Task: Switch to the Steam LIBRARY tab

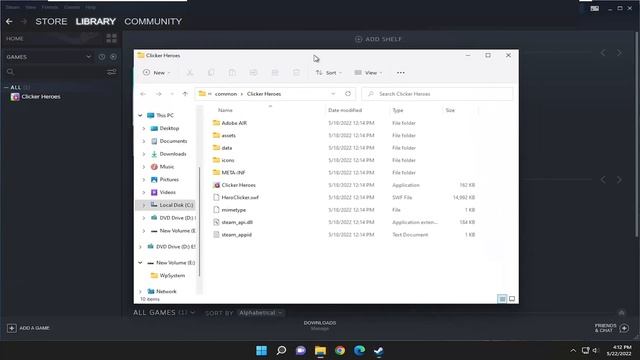Action: point(96,21)
